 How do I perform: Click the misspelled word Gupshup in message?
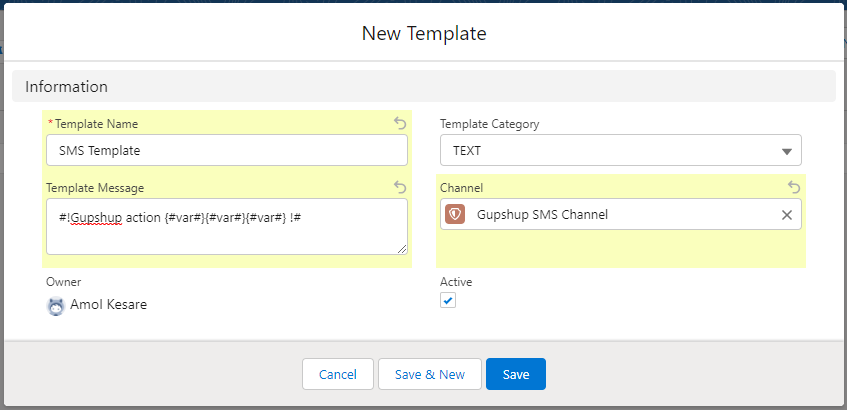coord(97,215)
